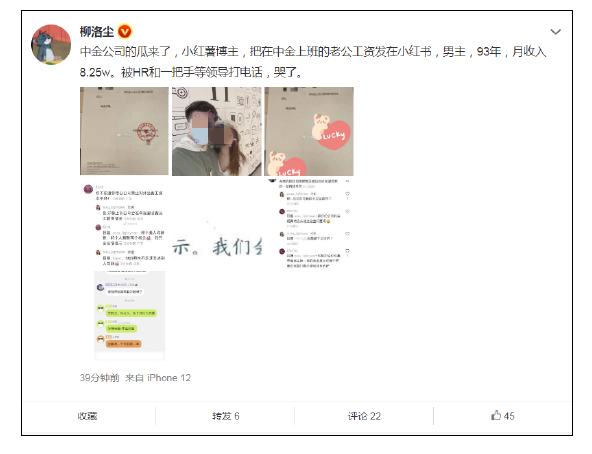Screen dimensions: 592x454
Task: Open first document photo with red stamp
Action: 124,131
